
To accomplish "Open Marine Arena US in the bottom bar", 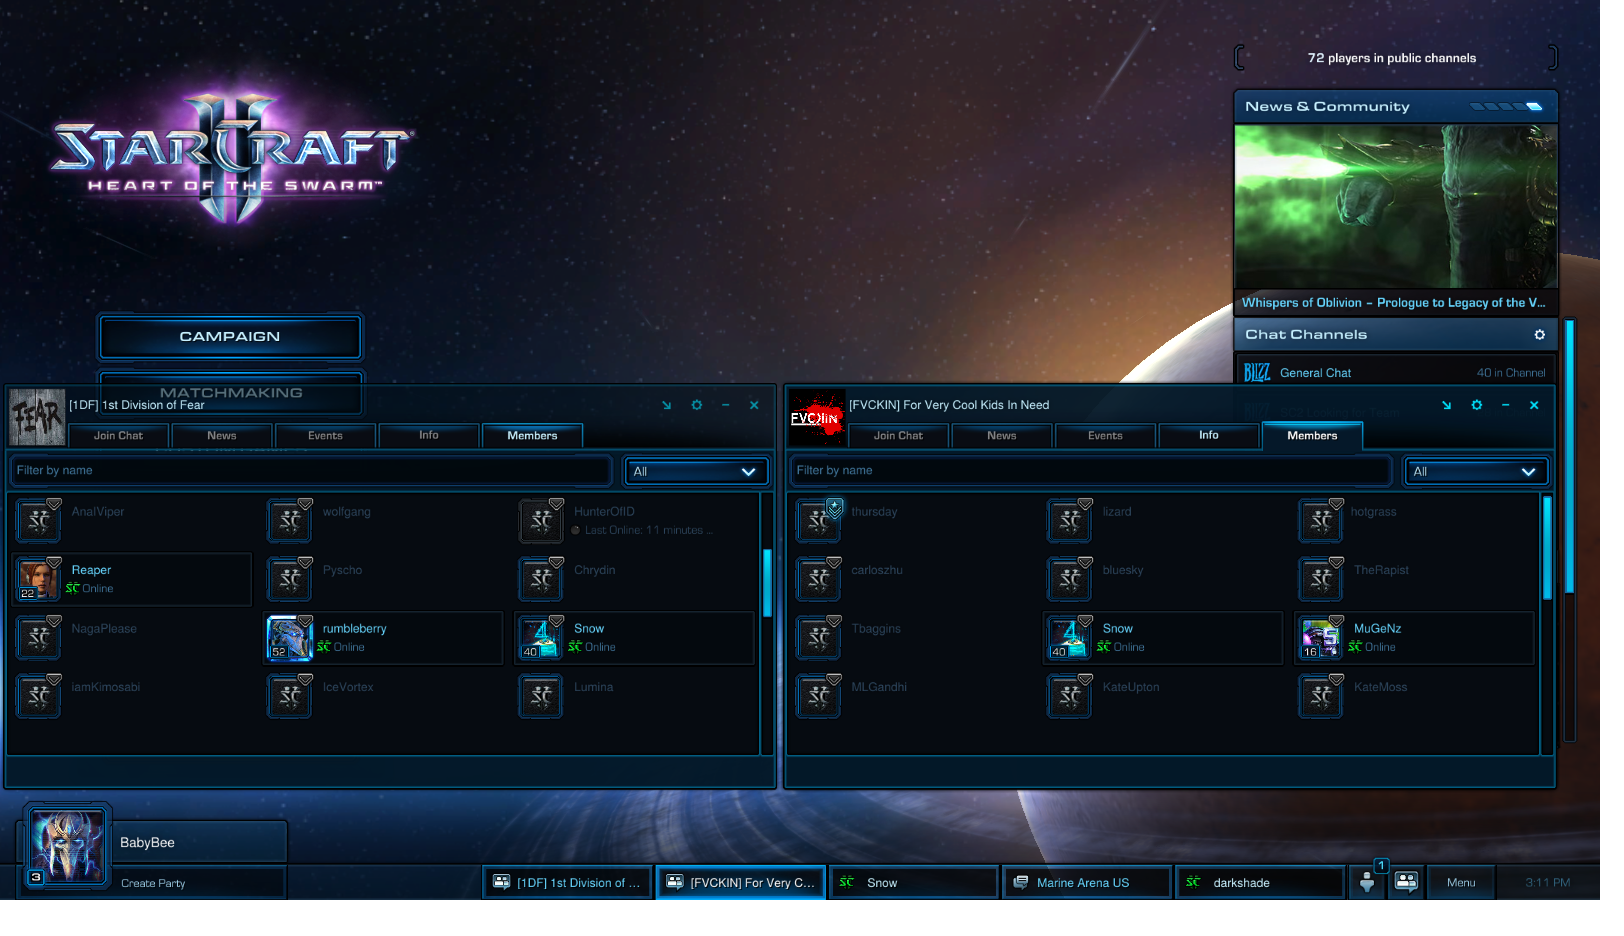I will pos(1087,882).
